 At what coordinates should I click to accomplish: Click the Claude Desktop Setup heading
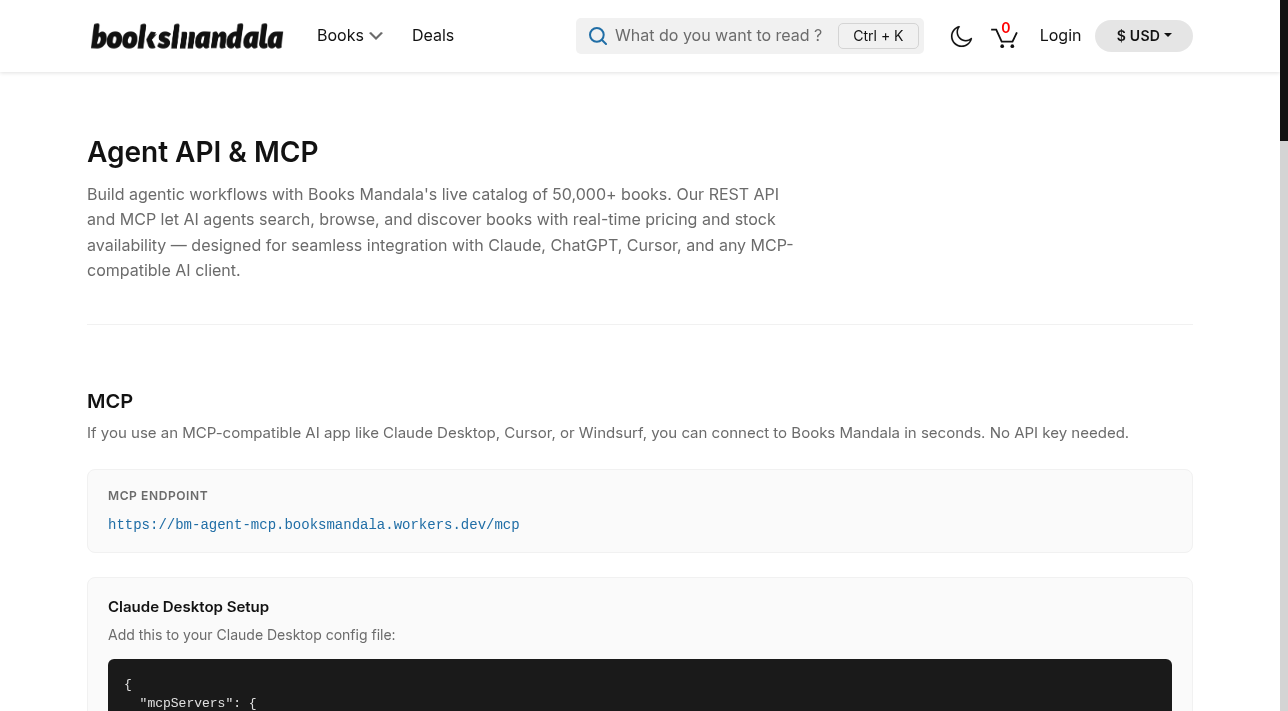(x=188, y=607)
